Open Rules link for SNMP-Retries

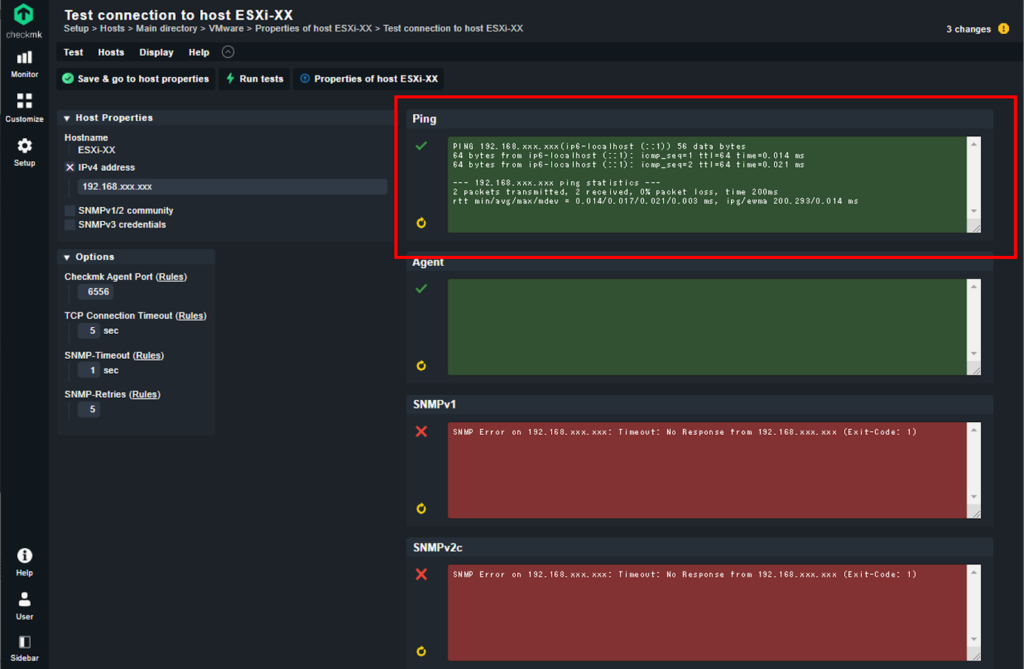click(144, 394)
